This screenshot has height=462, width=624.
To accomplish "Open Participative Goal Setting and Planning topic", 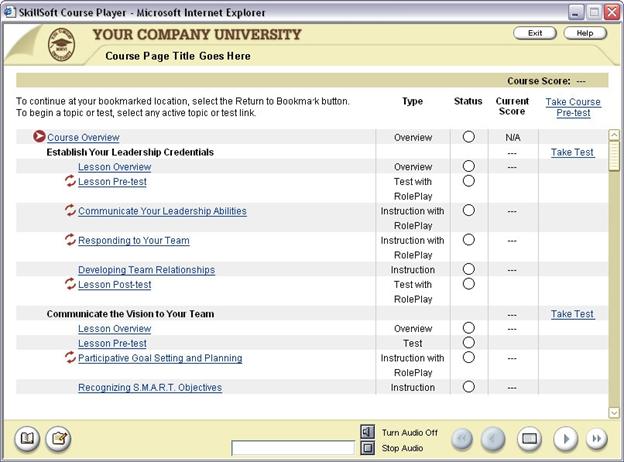I will click(x=160, y=359).
